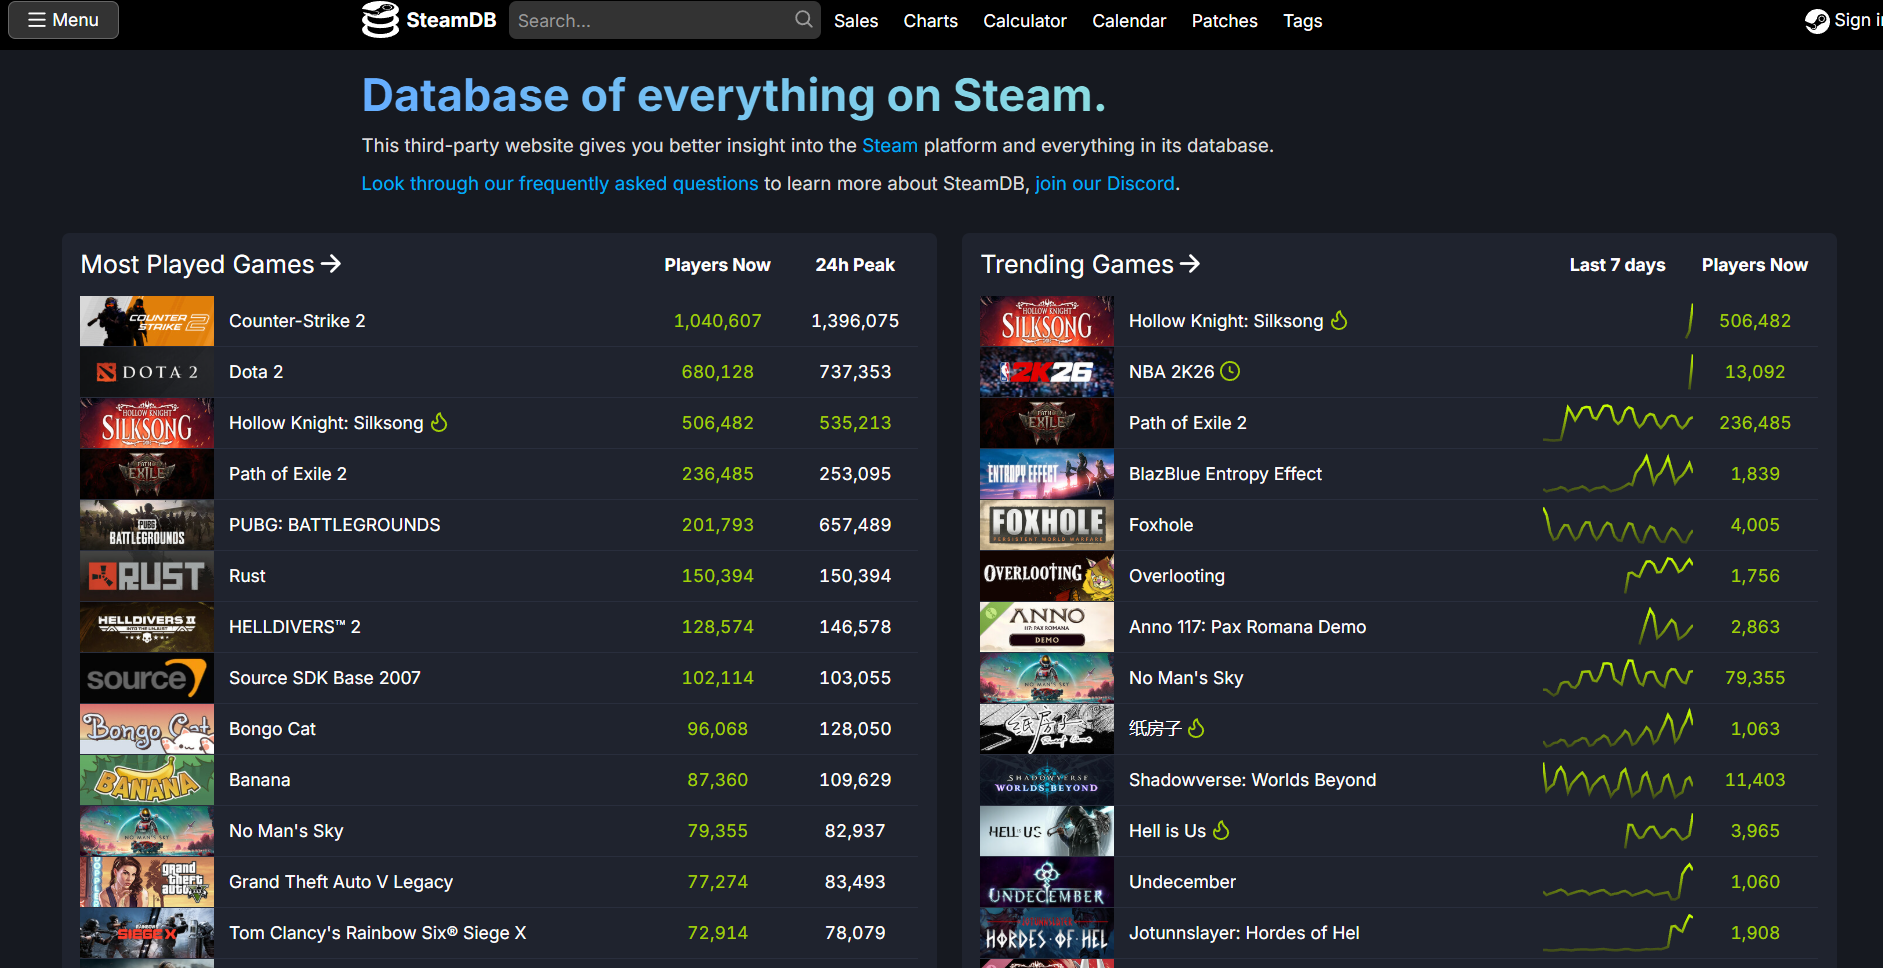This screenshot has height=968, width=1883.
Task: Click Path of Exile 2 seven-day sparkline
Action: [x=1618, y=422]
